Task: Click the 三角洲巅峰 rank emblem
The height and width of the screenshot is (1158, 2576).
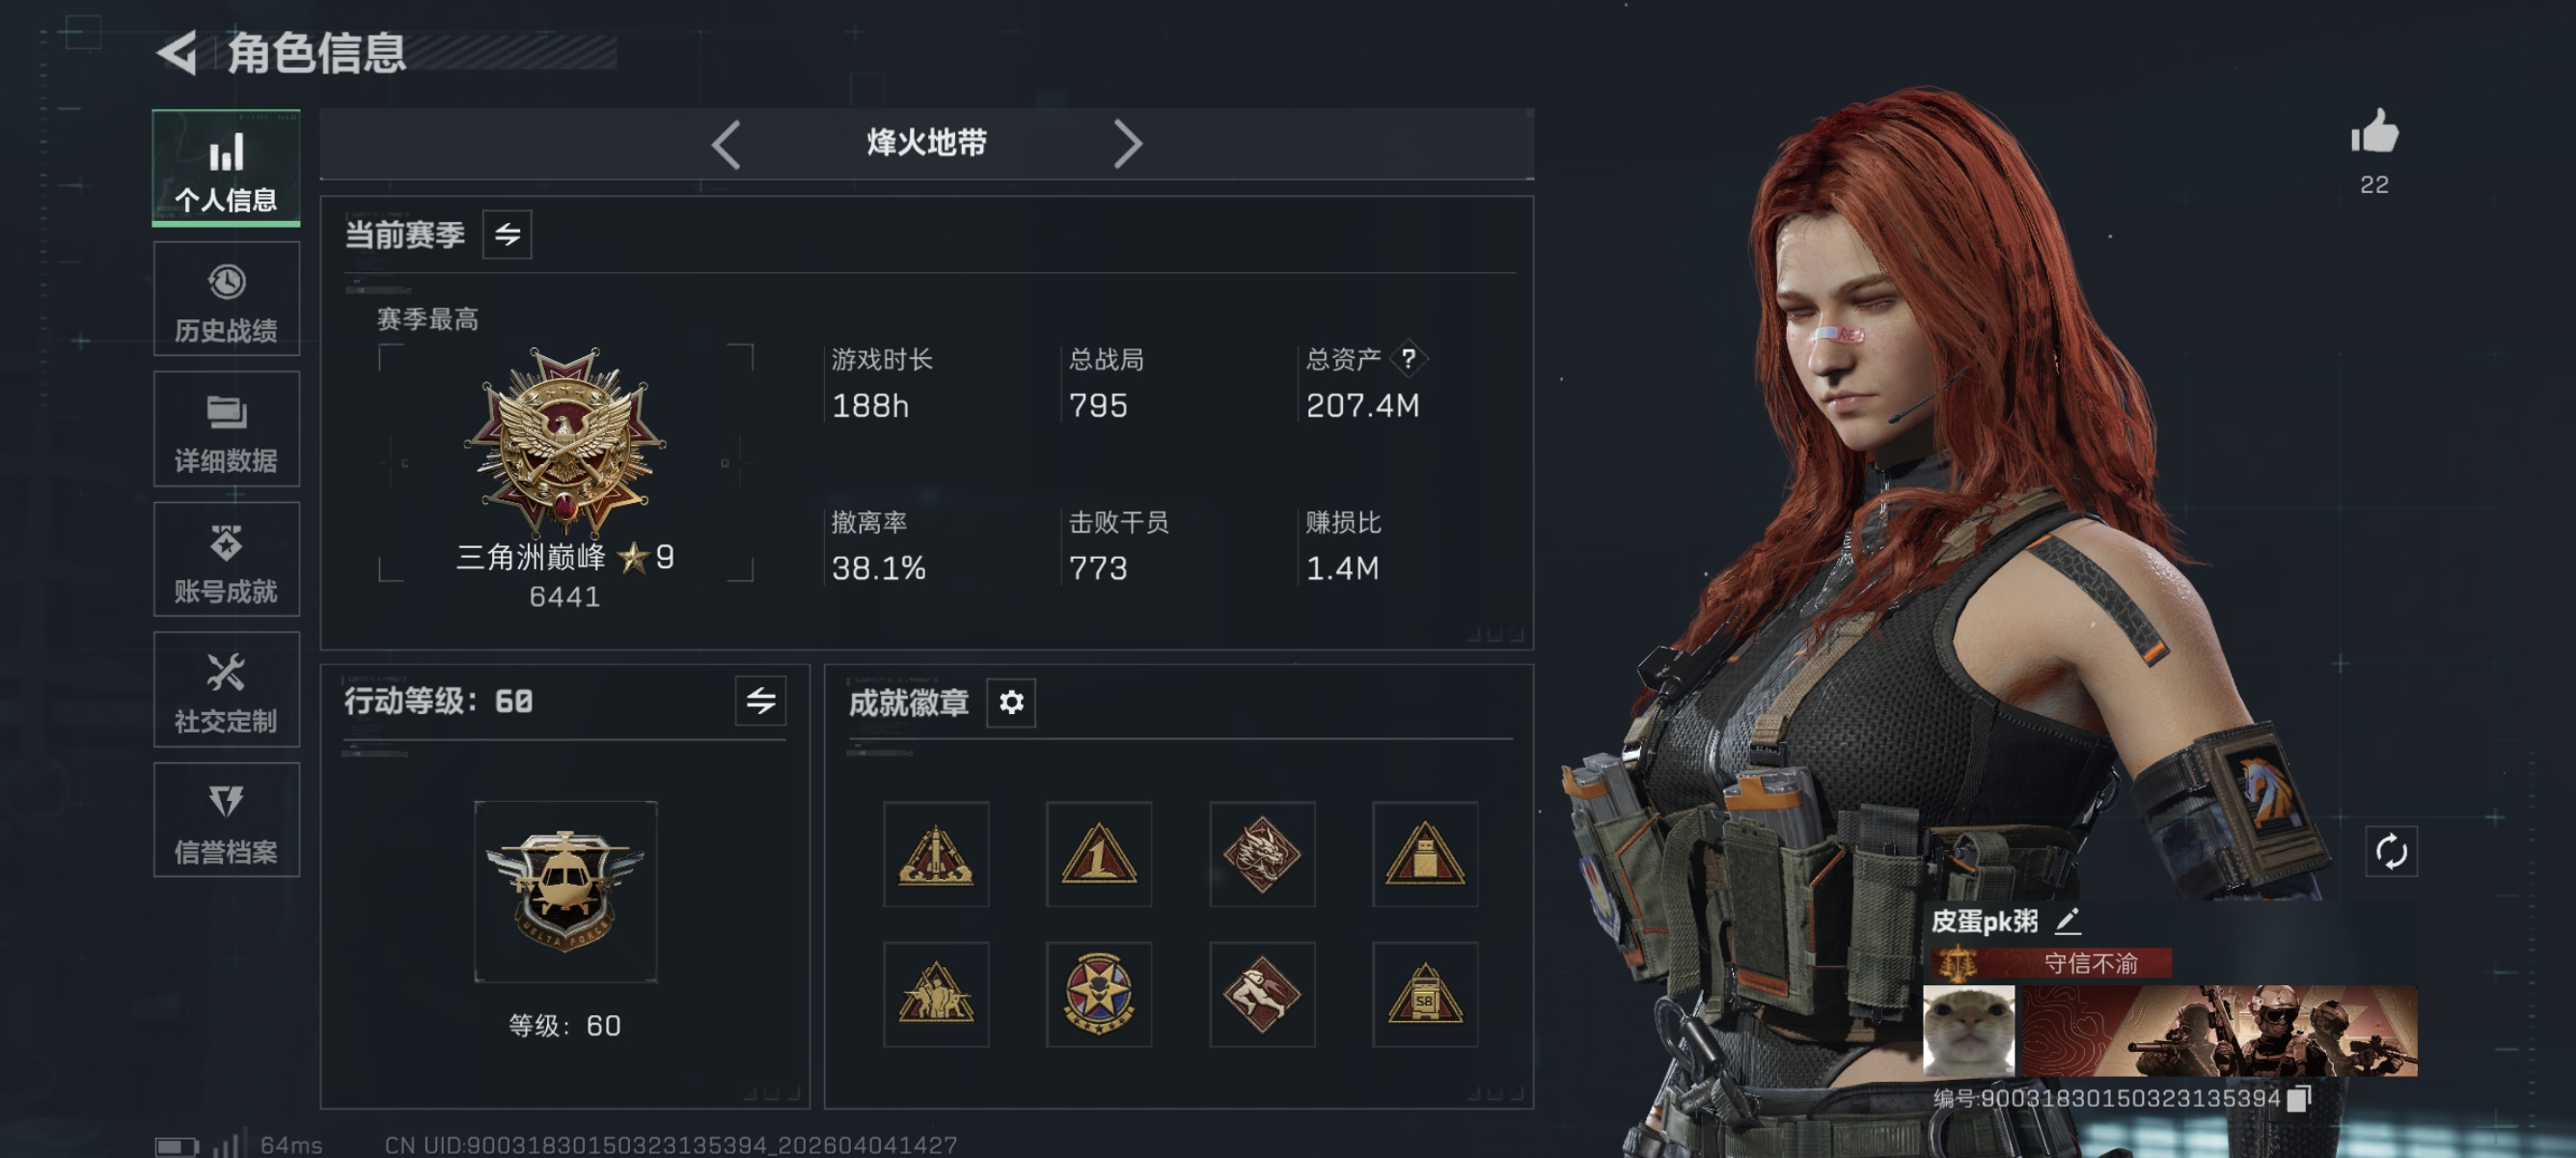Action: [565, 440]
